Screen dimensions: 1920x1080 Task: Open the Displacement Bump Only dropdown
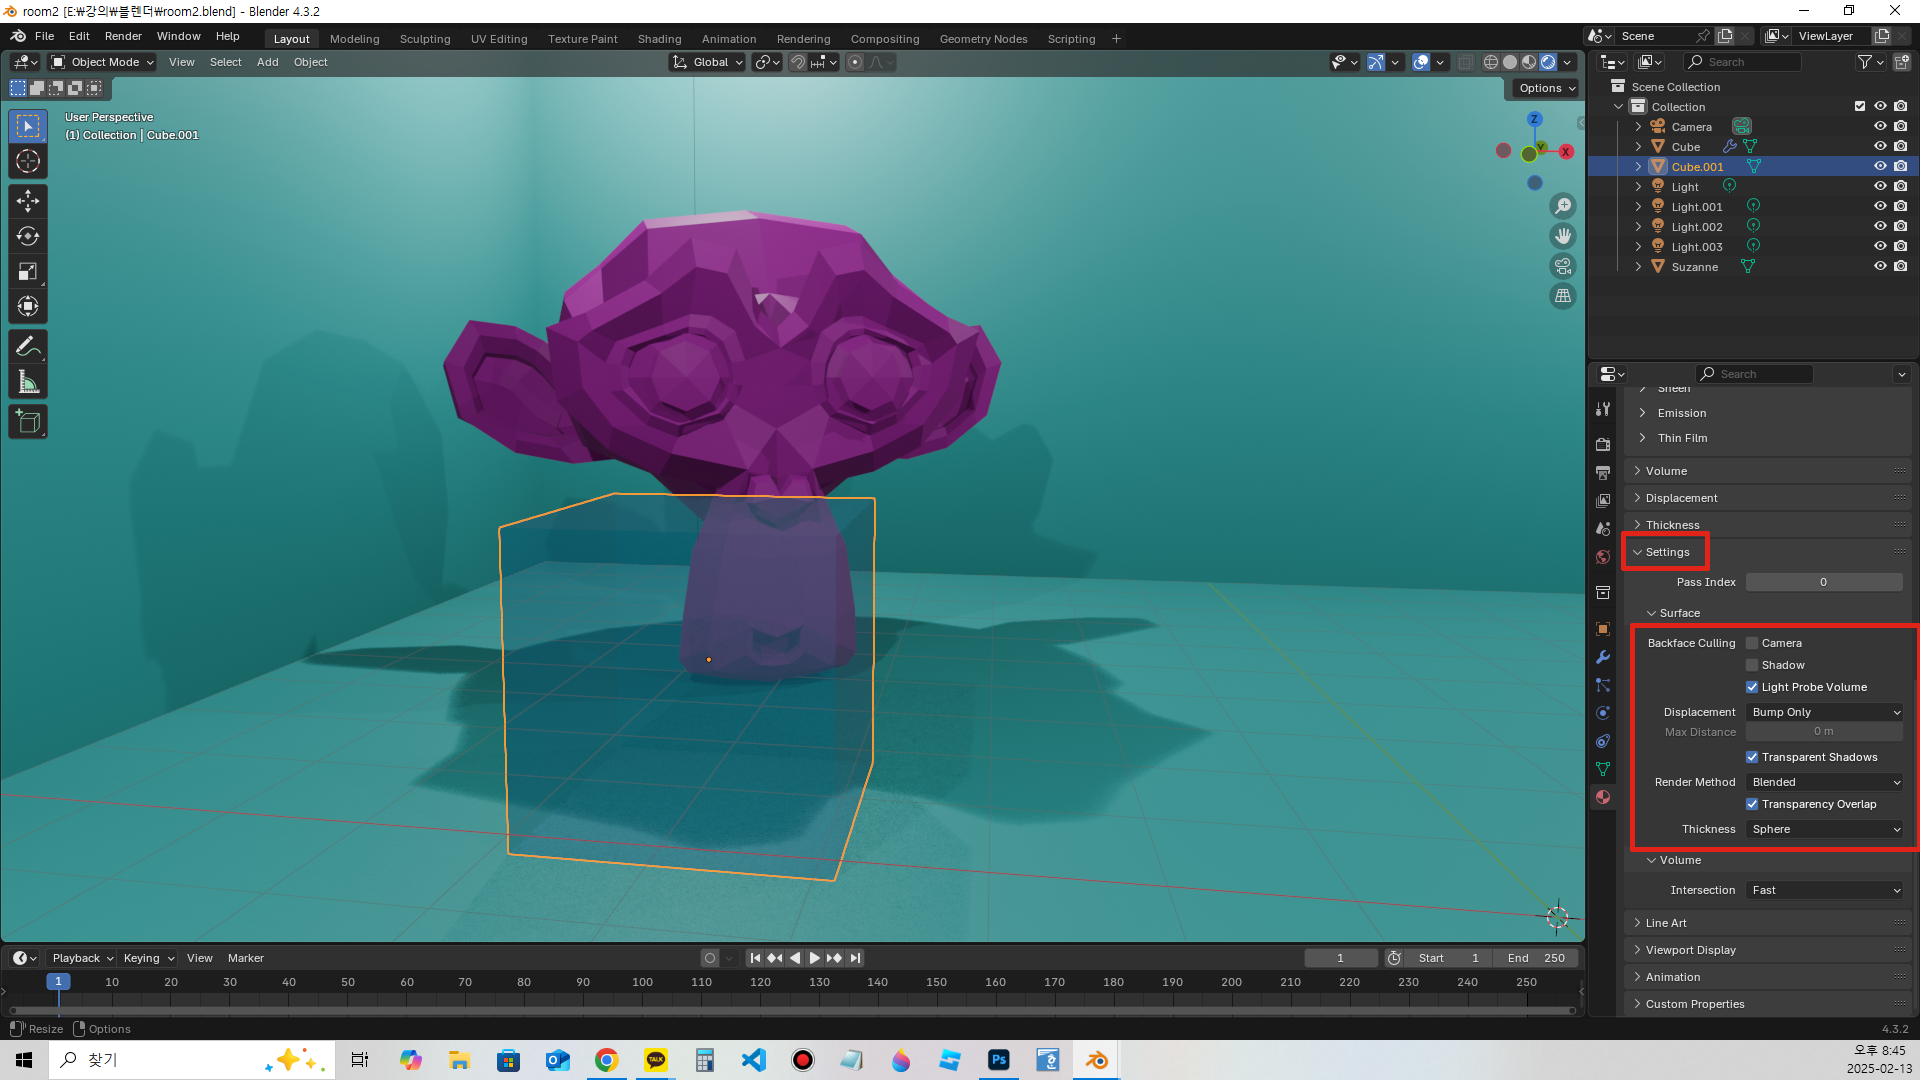coord(1825,712)
